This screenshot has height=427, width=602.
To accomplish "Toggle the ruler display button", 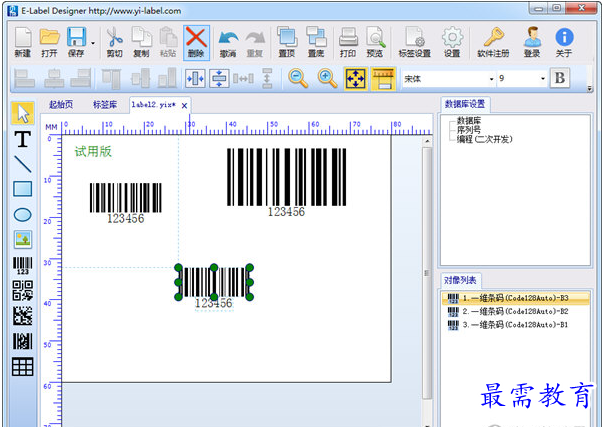I will point(383,78).
